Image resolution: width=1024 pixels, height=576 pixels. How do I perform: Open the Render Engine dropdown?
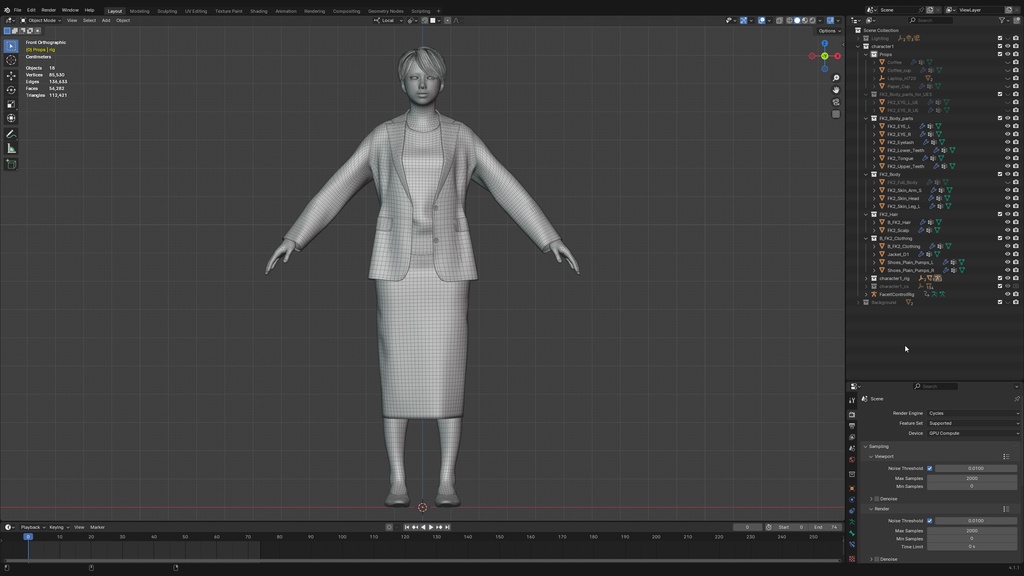[x=973, y=413]
